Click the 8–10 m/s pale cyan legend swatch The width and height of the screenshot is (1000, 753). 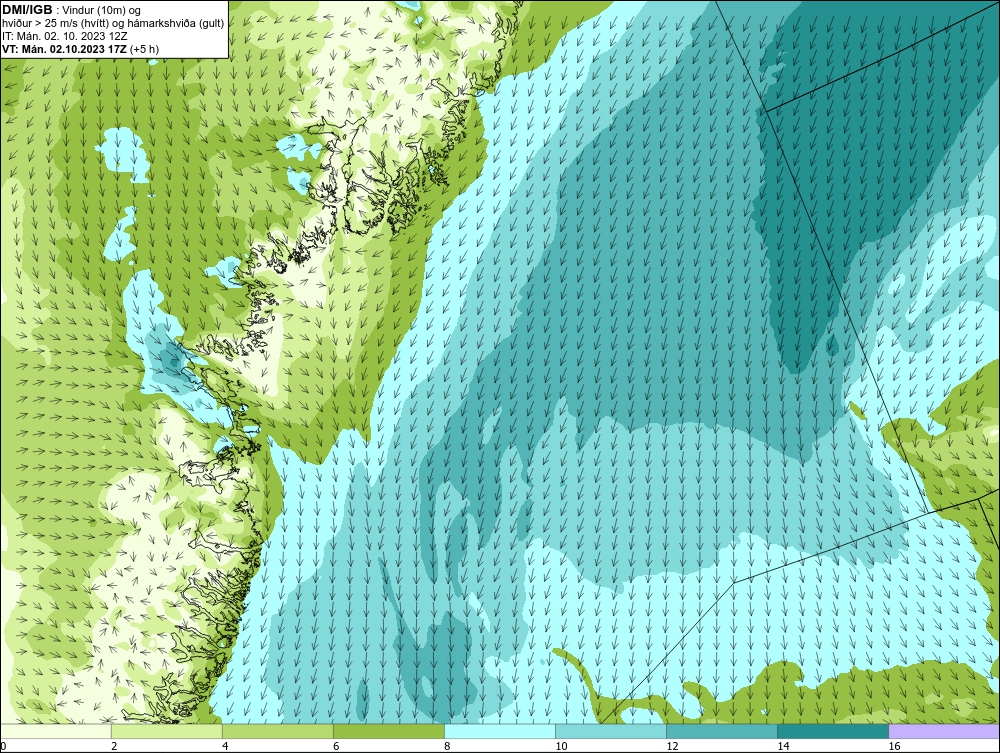(x=499, y=731)
